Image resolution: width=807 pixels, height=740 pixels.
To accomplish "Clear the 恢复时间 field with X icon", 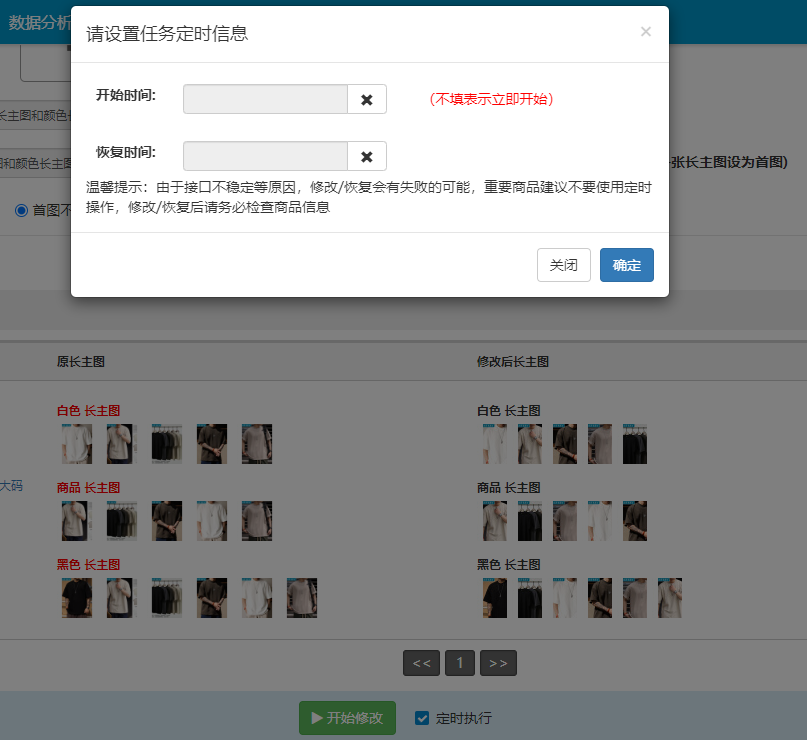I will (366, 157).
